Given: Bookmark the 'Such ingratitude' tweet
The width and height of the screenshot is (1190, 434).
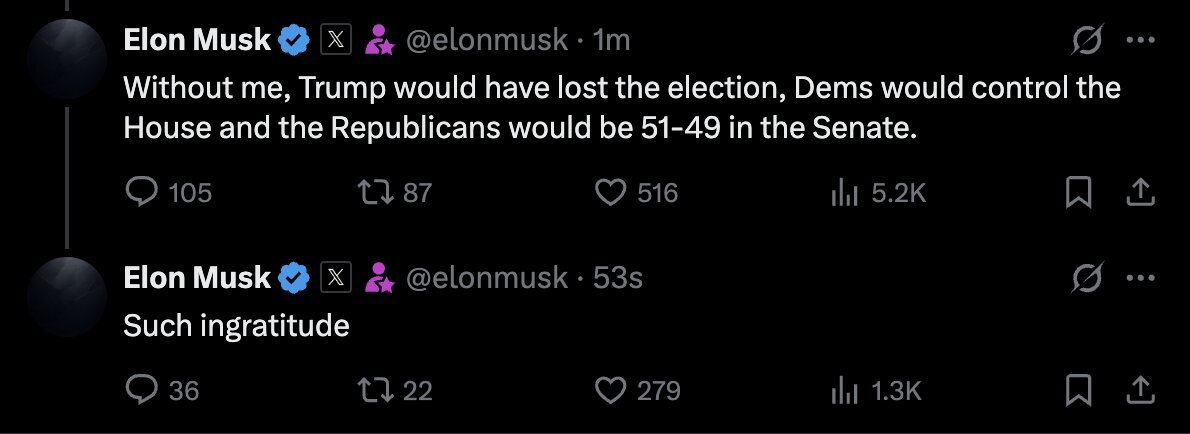Looking at the screenshot, I should pos(1078,390).
